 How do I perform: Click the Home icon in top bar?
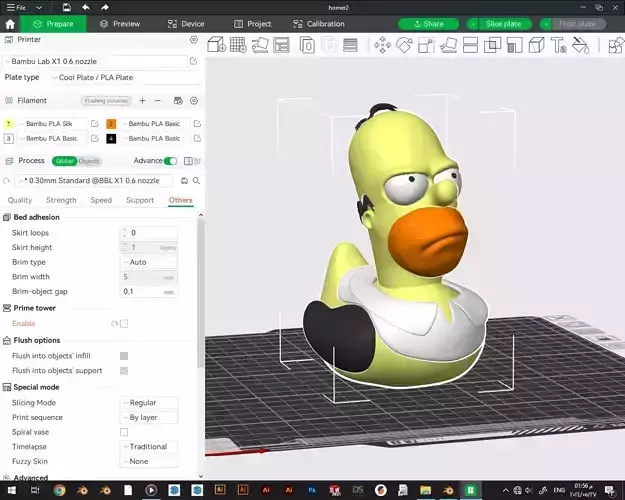[x=10, y=24]
